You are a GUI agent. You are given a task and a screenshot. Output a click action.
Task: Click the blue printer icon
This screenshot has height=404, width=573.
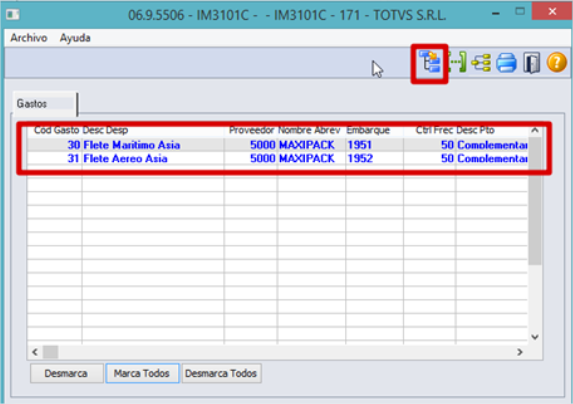[x=506, y=62]
